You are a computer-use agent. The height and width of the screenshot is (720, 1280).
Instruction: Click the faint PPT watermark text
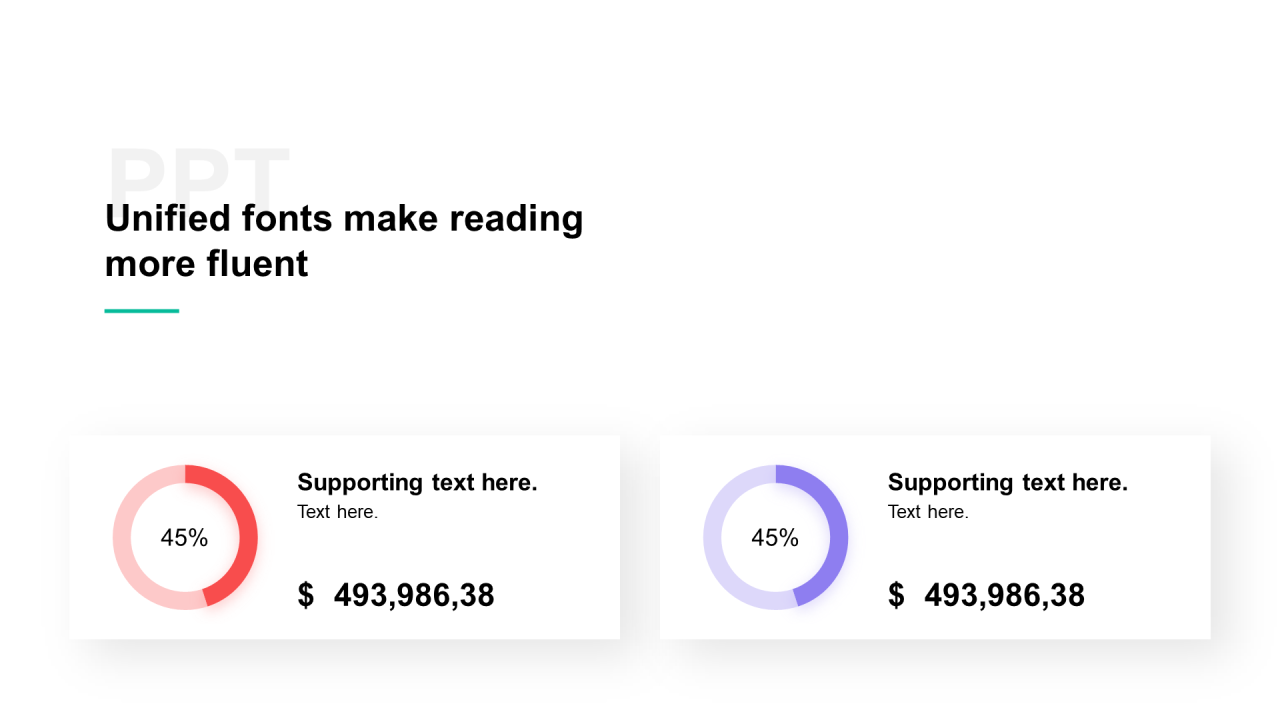[198, 173]
